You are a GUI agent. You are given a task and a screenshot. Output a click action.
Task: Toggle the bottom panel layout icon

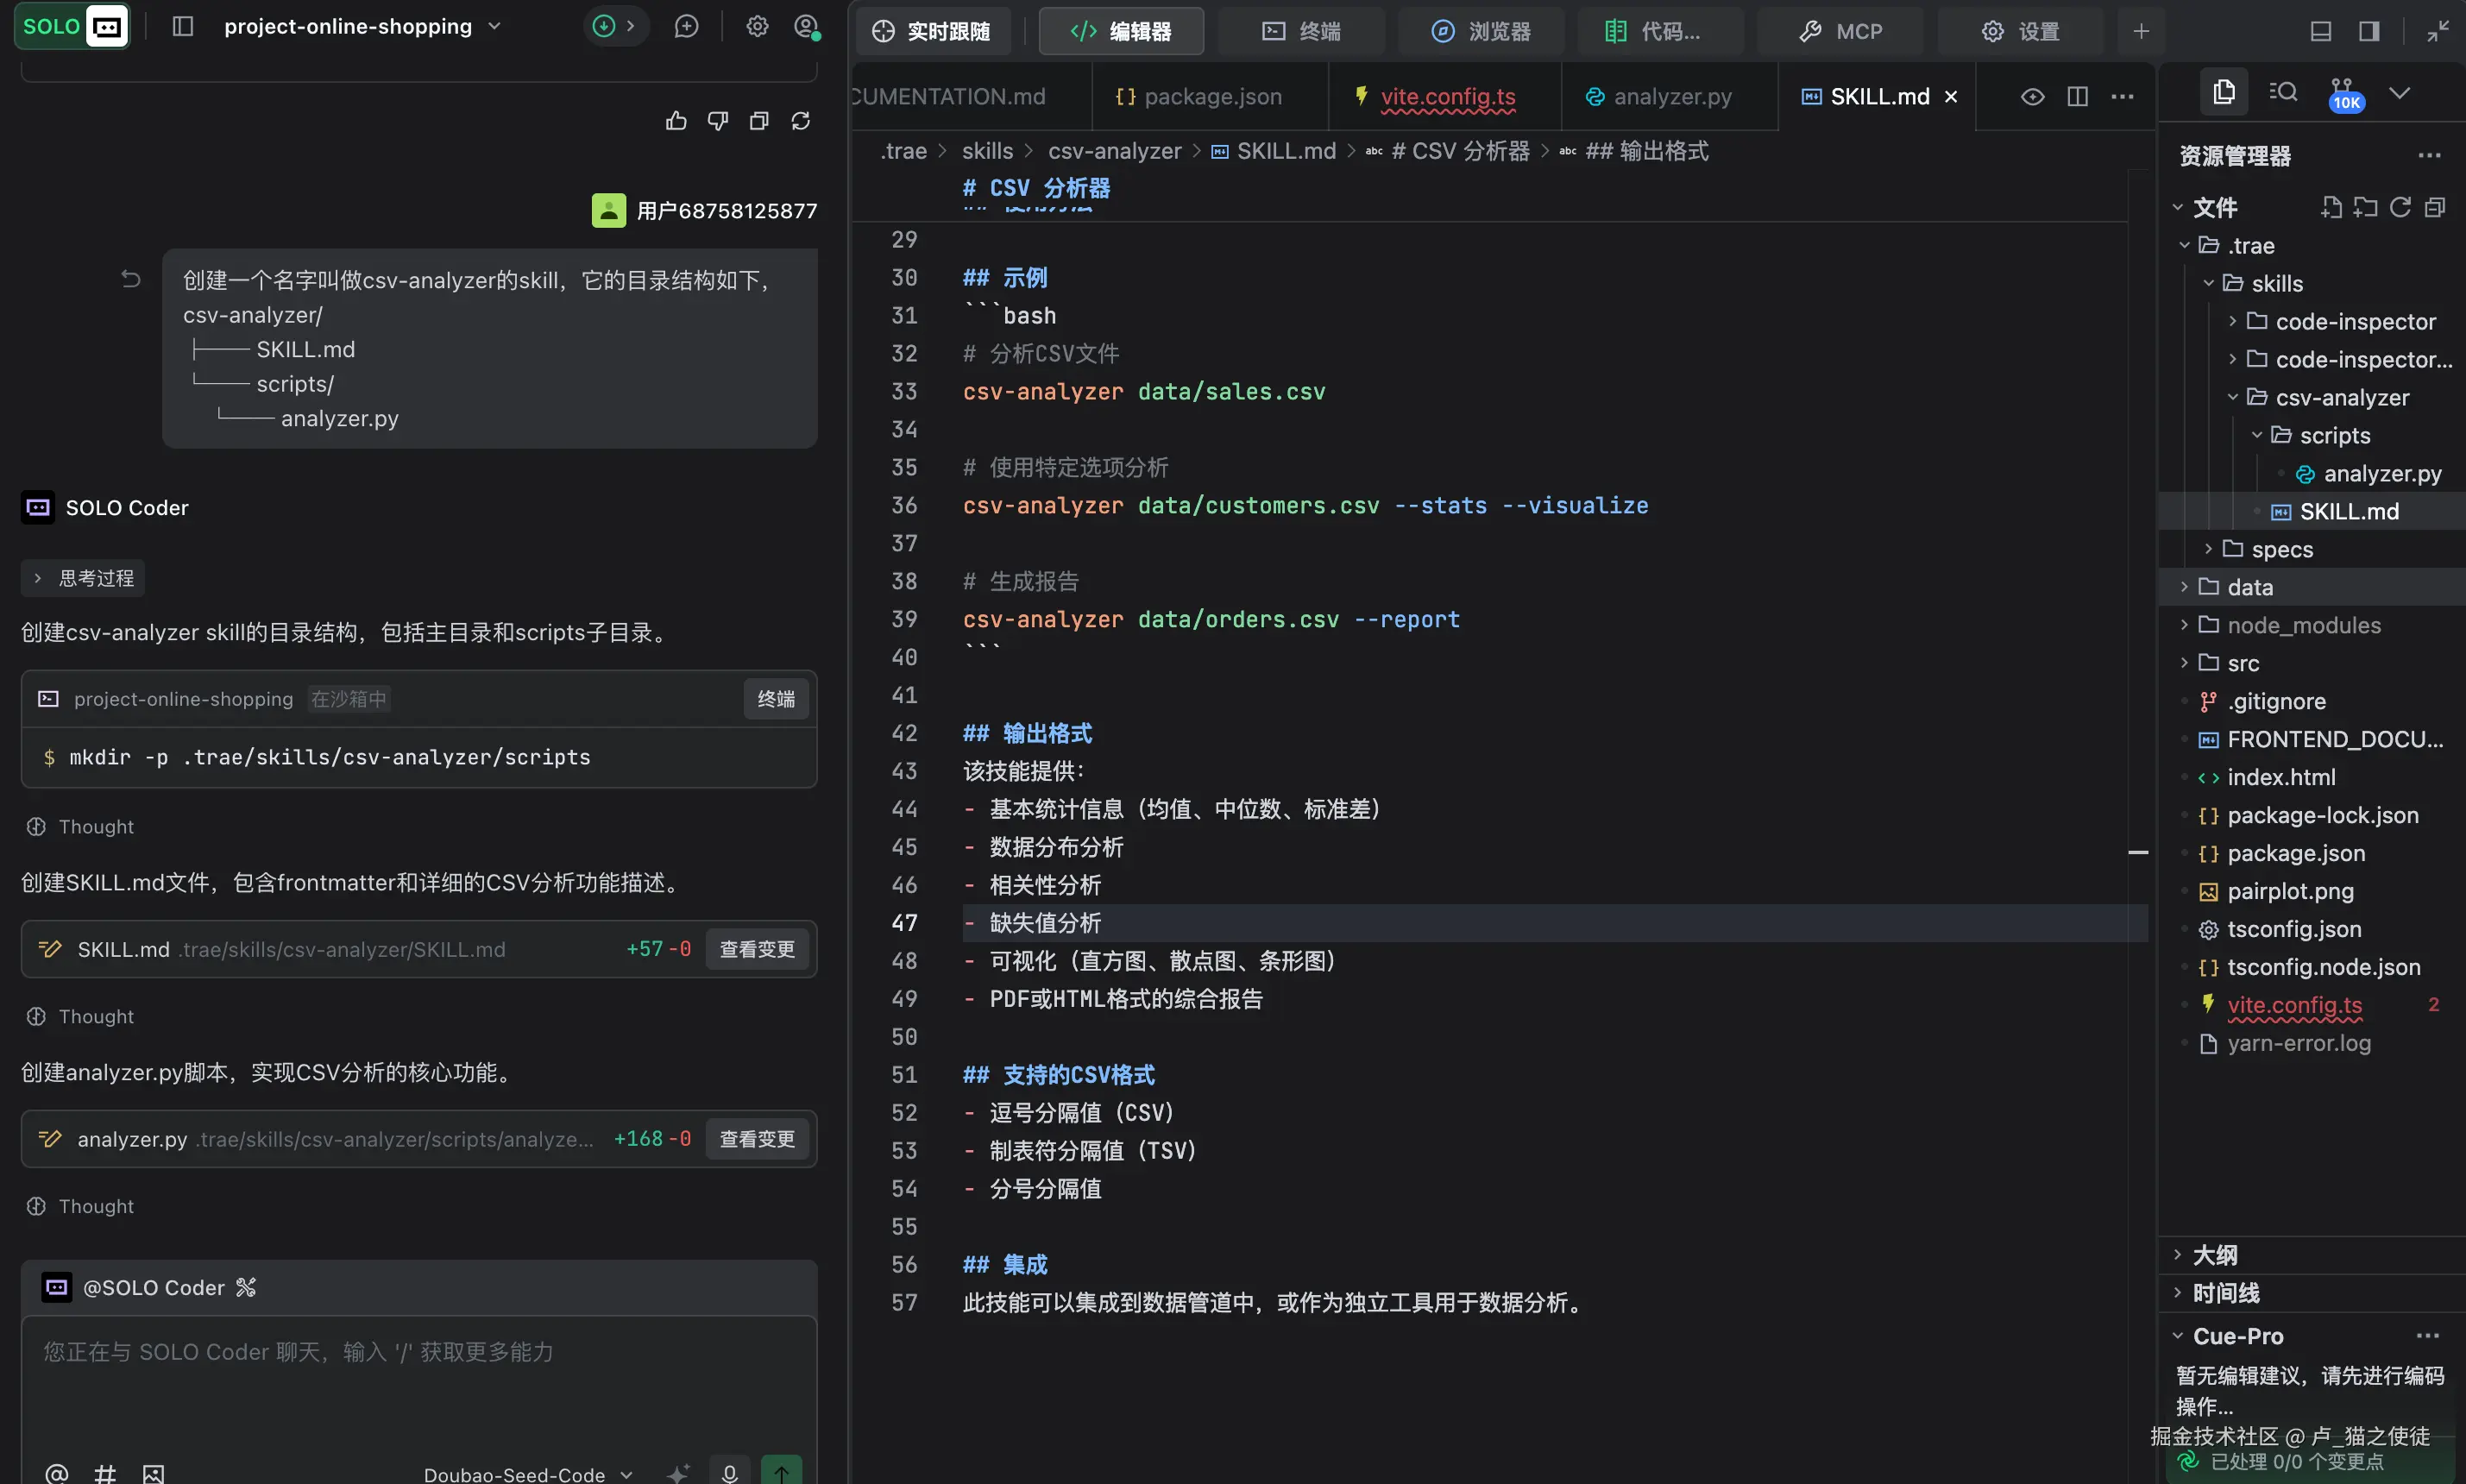[2320, 31]
